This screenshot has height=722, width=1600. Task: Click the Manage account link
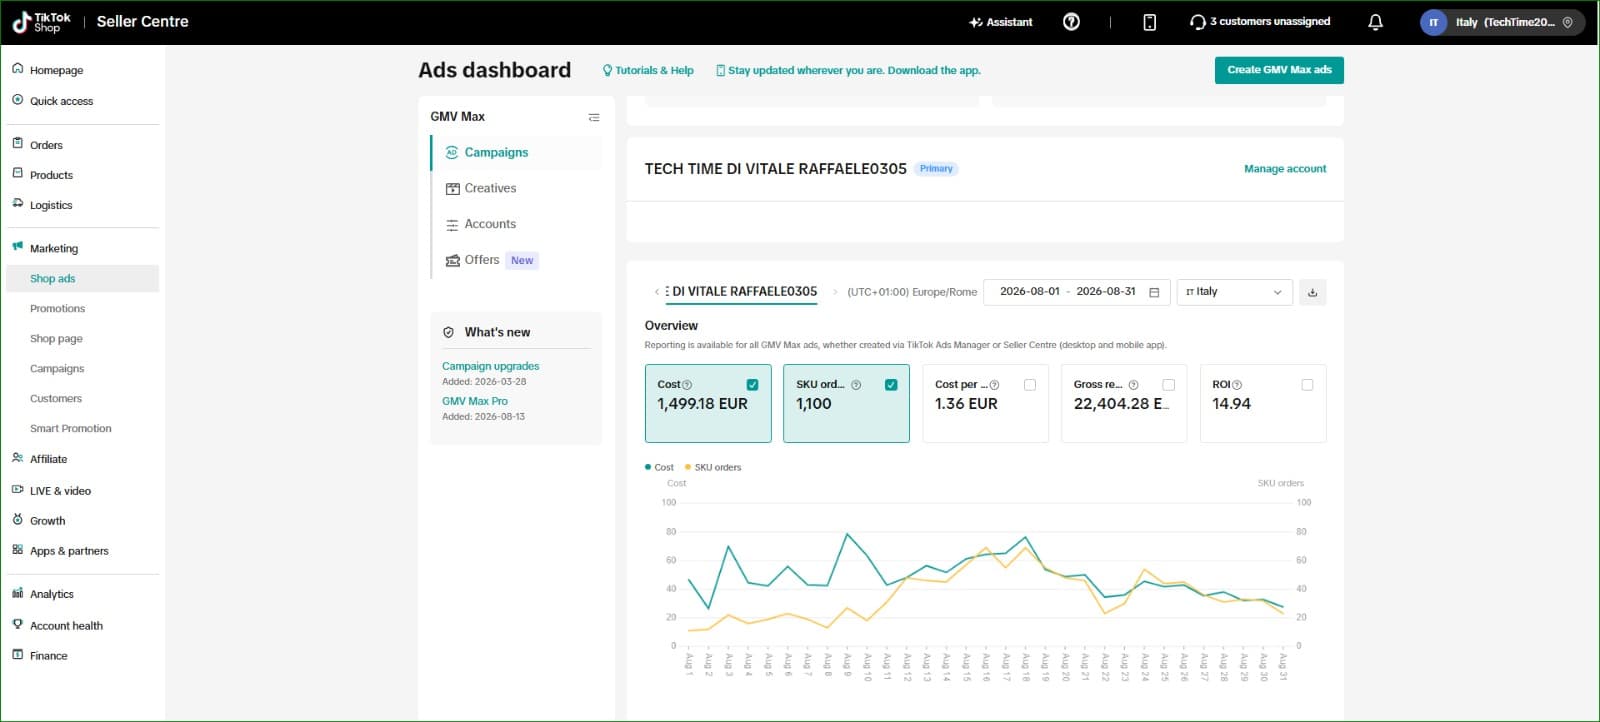tap(1285, 169)
